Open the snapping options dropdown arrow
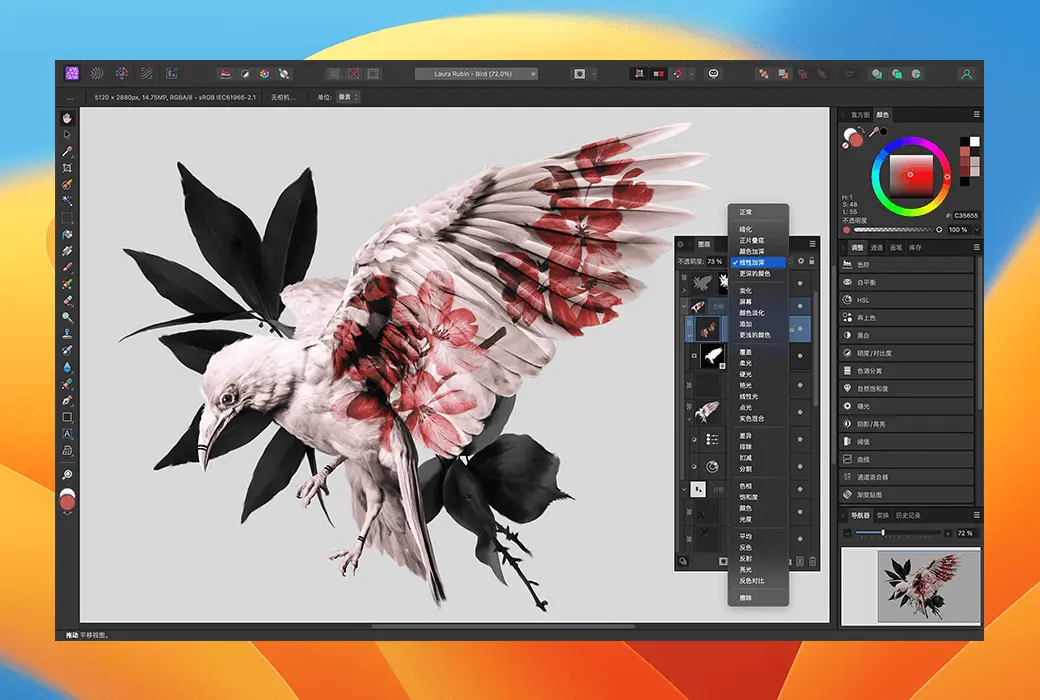This screenshot has width=1040, height=700. click(x=692, y=74)
